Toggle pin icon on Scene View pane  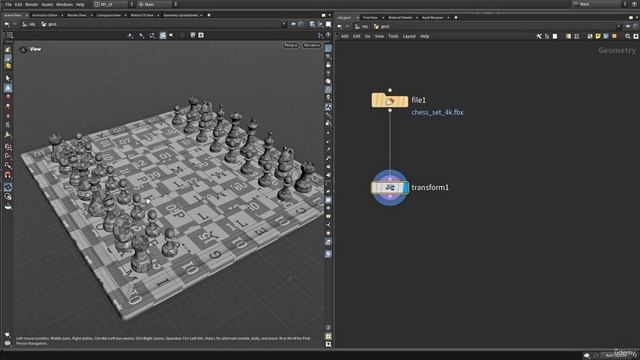coord(293,24)
